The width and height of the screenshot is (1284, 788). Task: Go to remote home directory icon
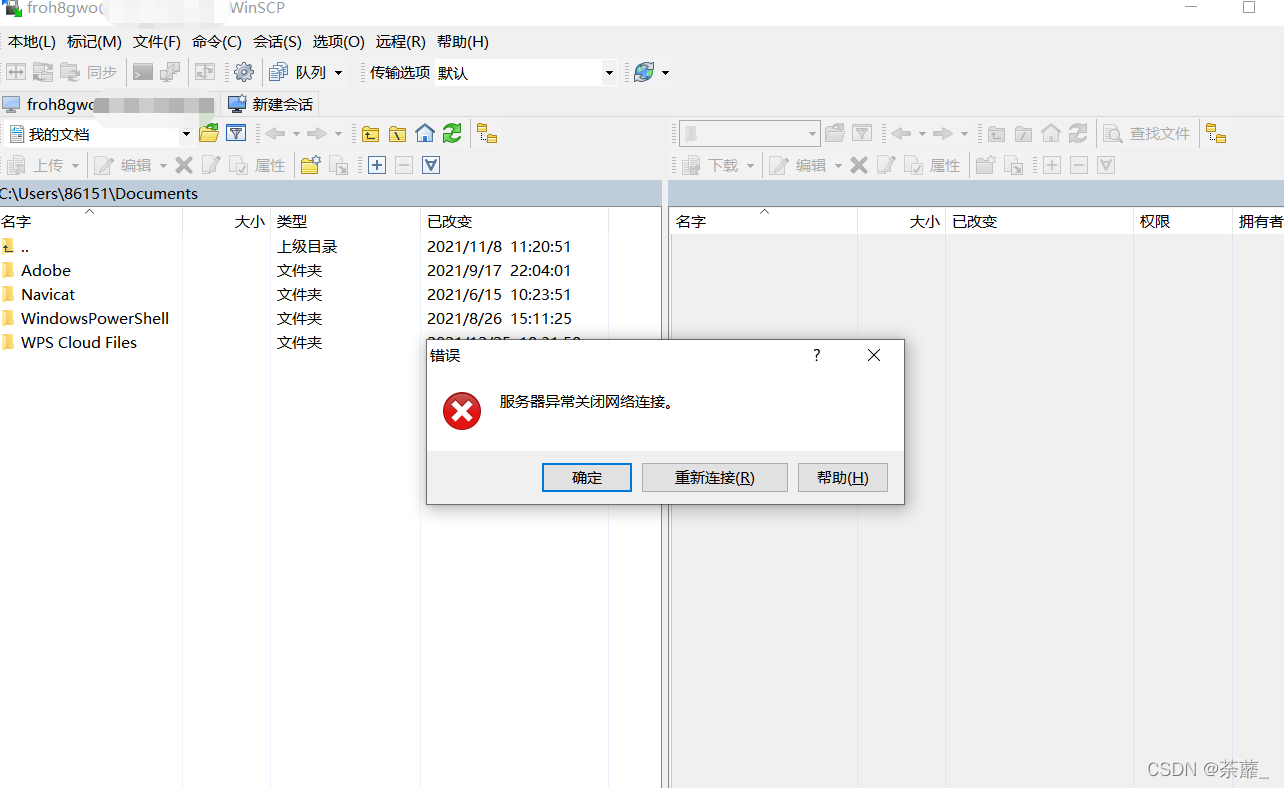click(x=1051, y=133)
